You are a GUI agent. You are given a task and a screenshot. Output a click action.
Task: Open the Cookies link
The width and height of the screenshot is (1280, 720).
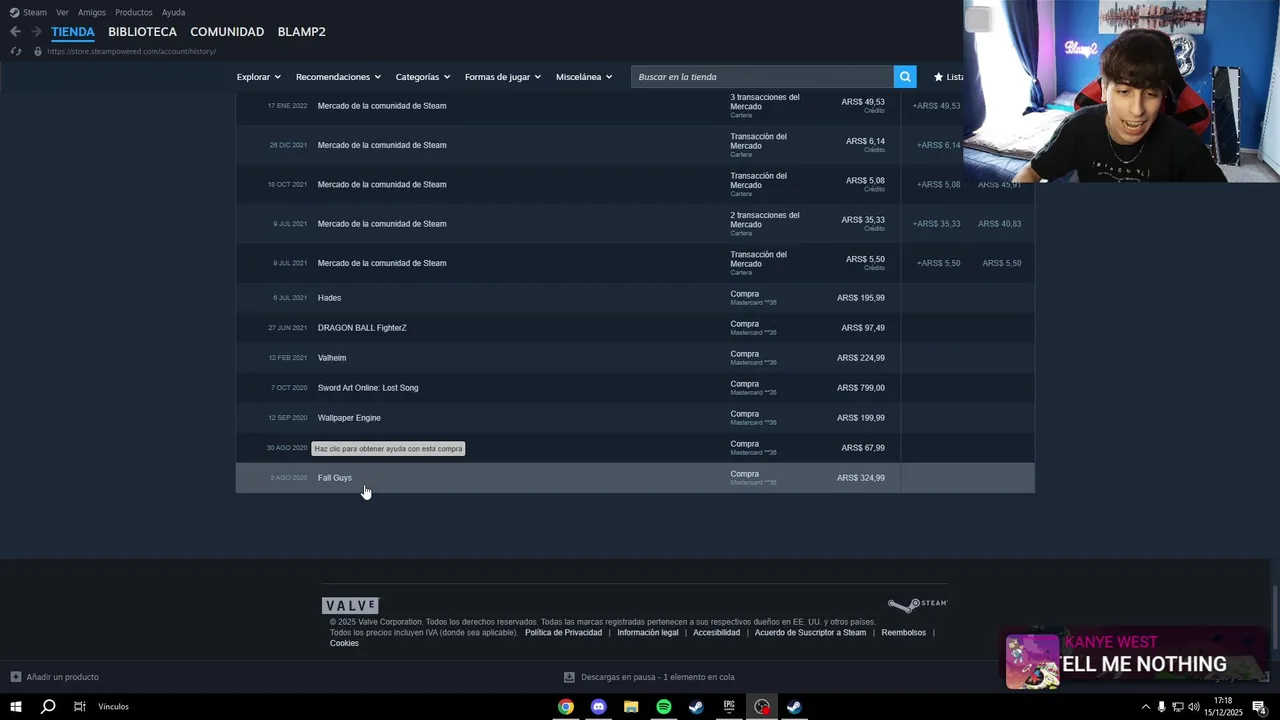click(344, 643)
